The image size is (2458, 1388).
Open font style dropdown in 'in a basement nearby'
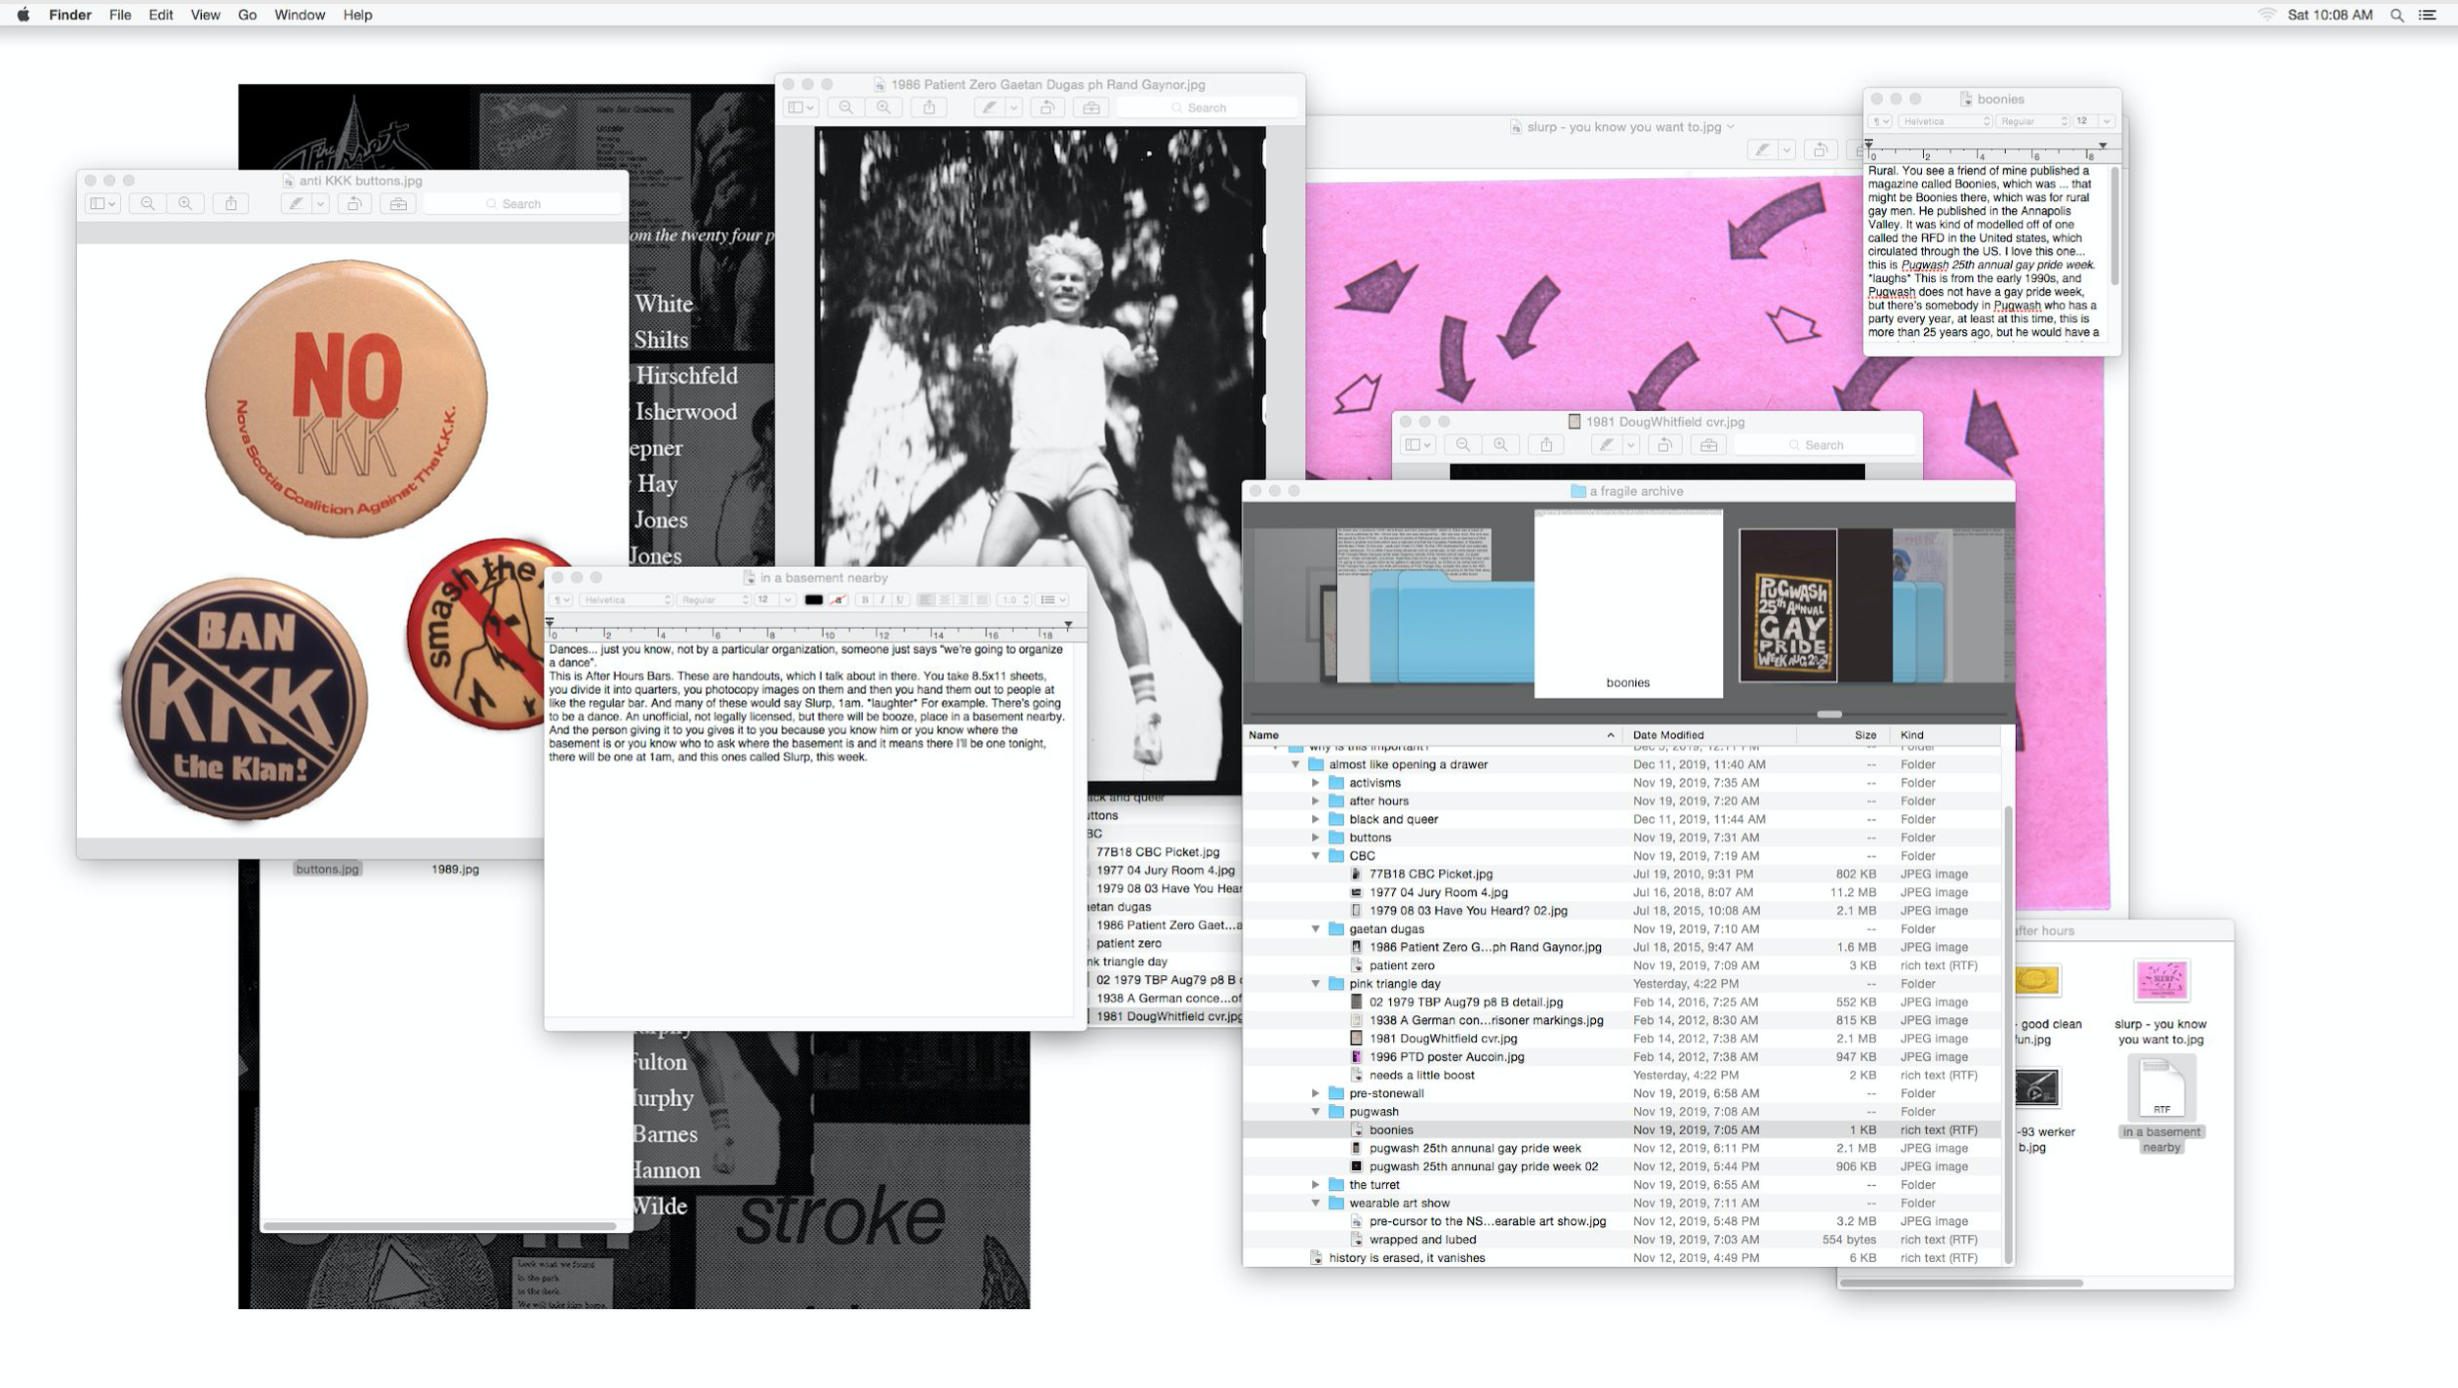tap(713, 600)
